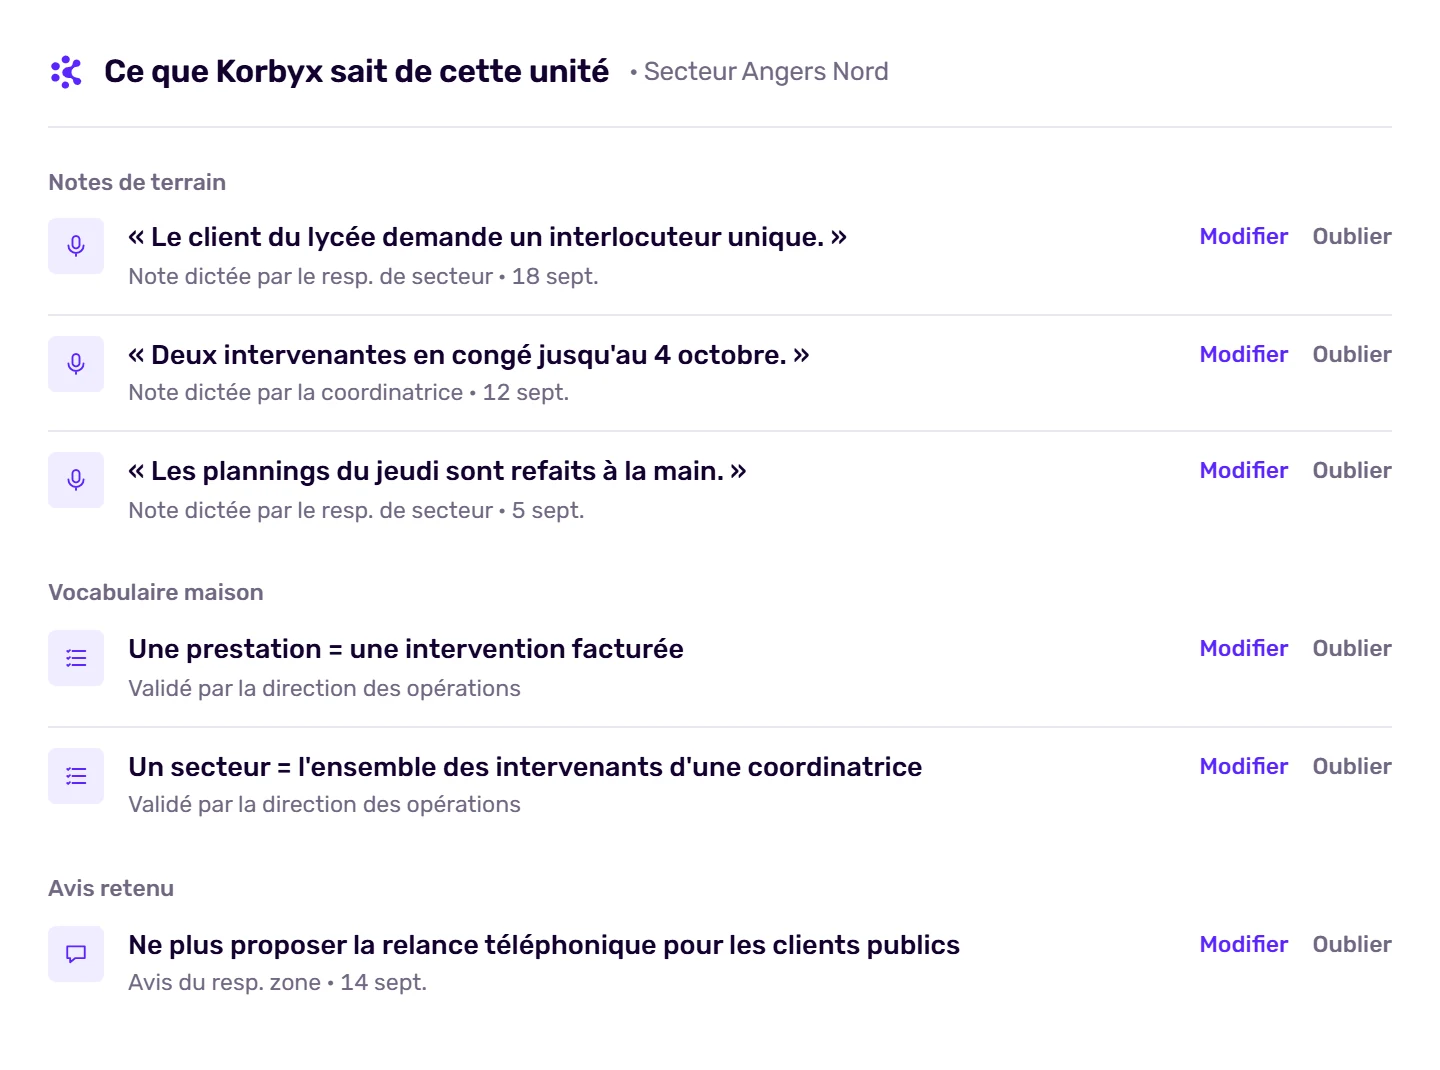Screen dimensions: 1440x1070
Task: Click 'Validé par la direction' under 'Un secteur'
Action: [324, 805]
